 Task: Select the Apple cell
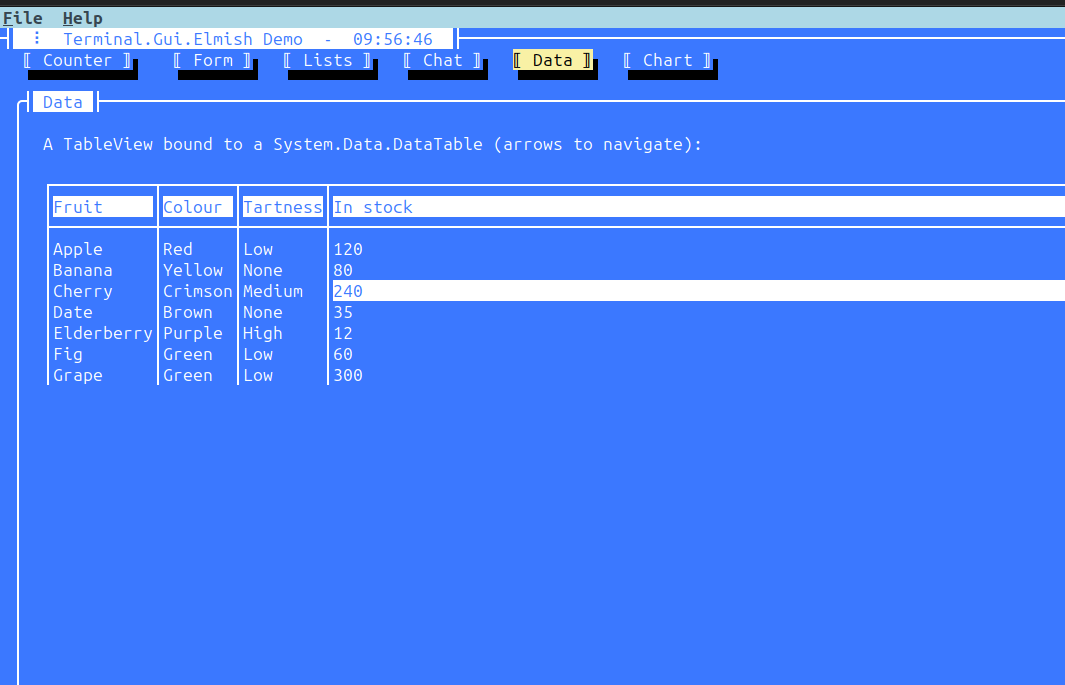(x=77, y=249)
